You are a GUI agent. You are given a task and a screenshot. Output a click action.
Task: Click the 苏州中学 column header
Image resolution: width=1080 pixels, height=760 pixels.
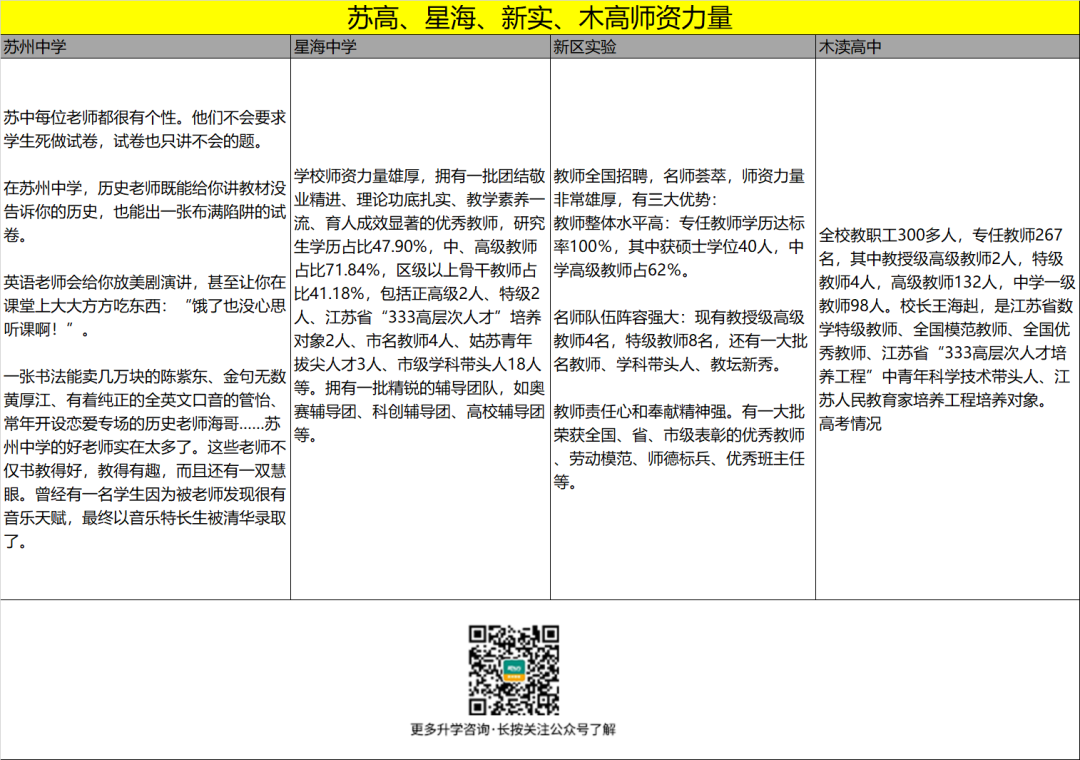(x=34, y=47)
